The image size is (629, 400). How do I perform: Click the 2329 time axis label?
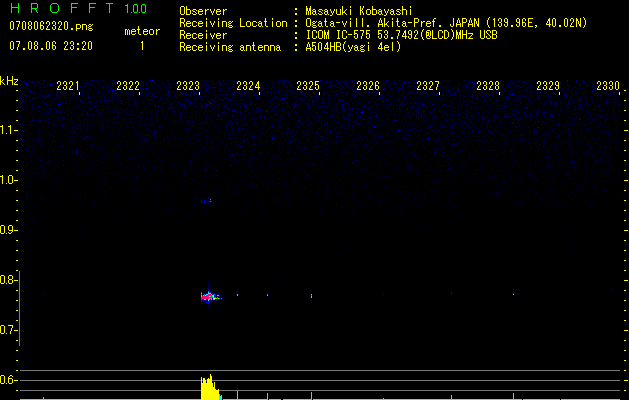(548, 86)
